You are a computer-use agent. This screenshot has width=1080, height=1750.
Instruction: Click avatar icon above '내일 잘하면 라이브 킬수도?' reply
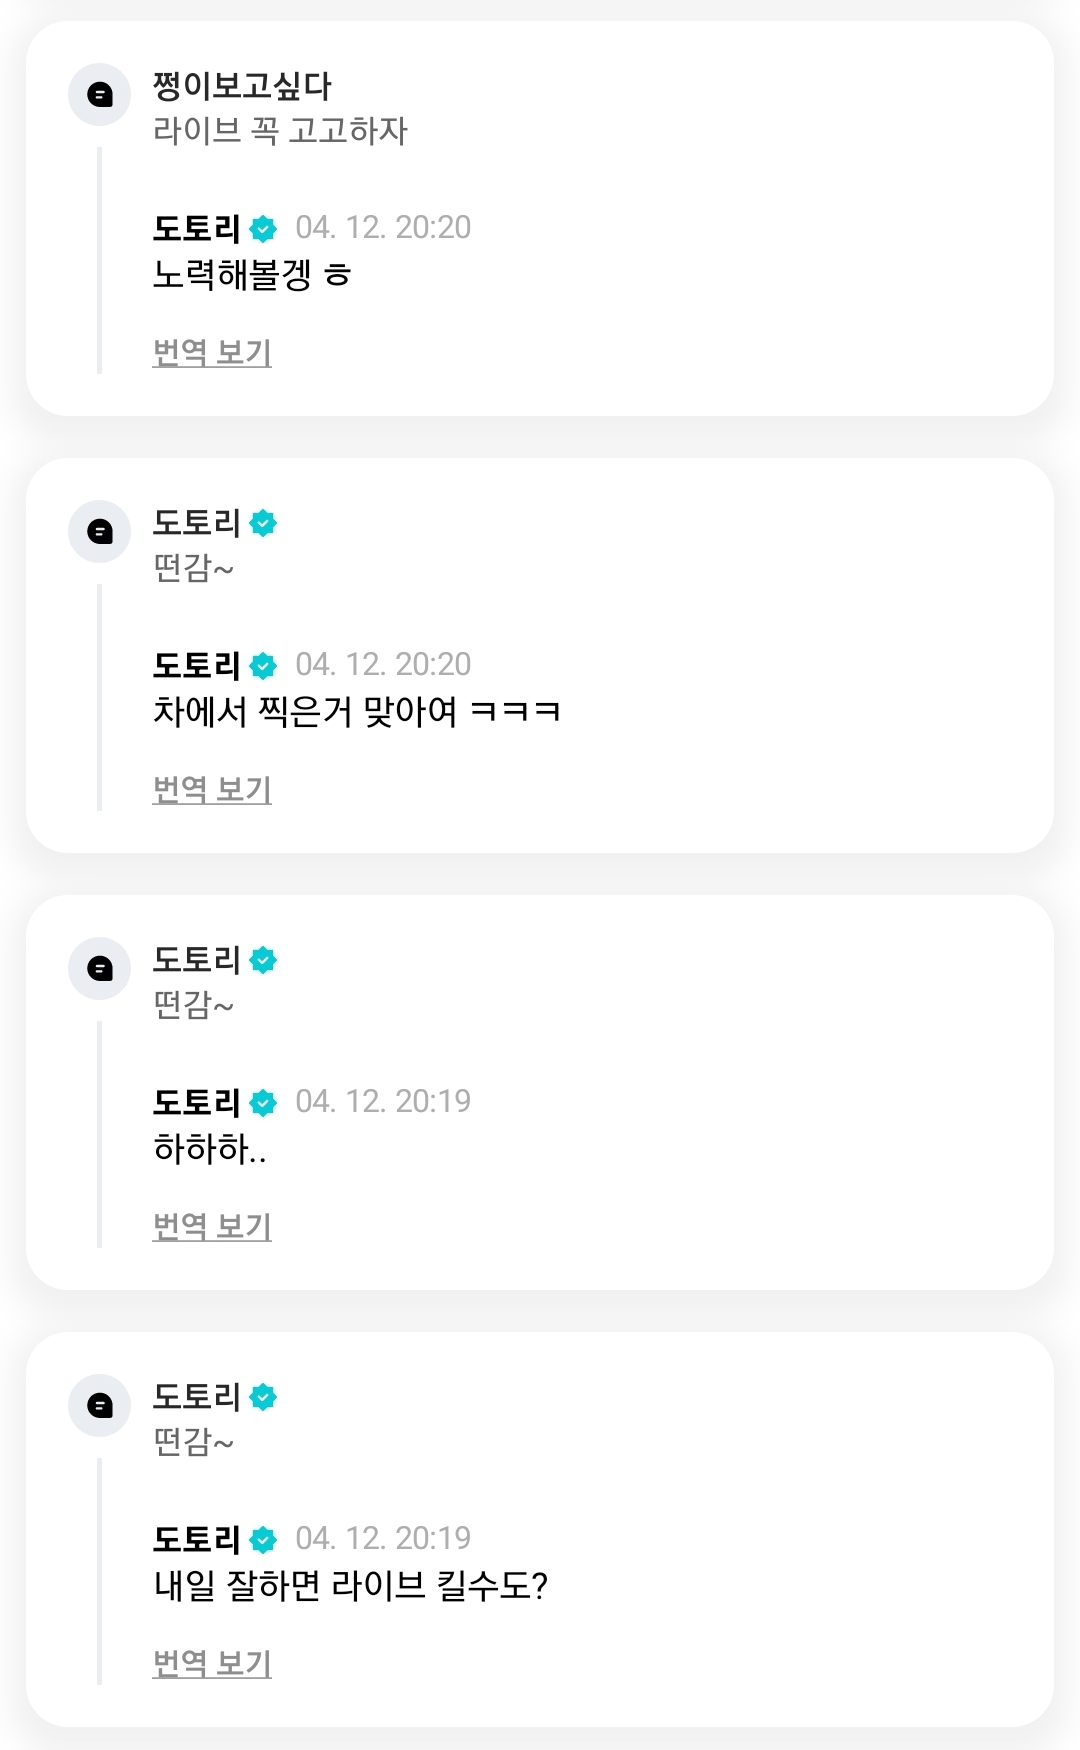(x=99, y=1405)
